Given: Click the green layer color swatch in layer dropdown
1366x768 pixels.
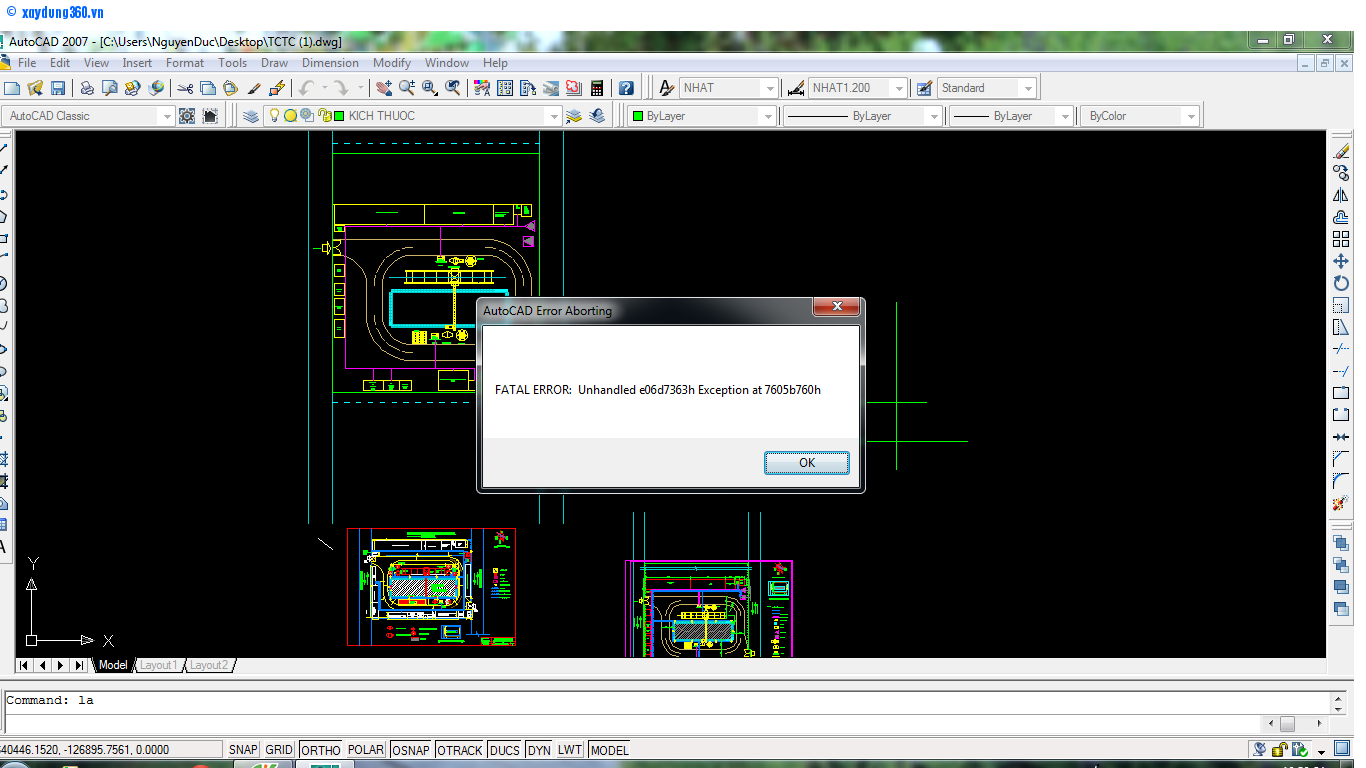Looking at the screenshot, I should (339, 116).
